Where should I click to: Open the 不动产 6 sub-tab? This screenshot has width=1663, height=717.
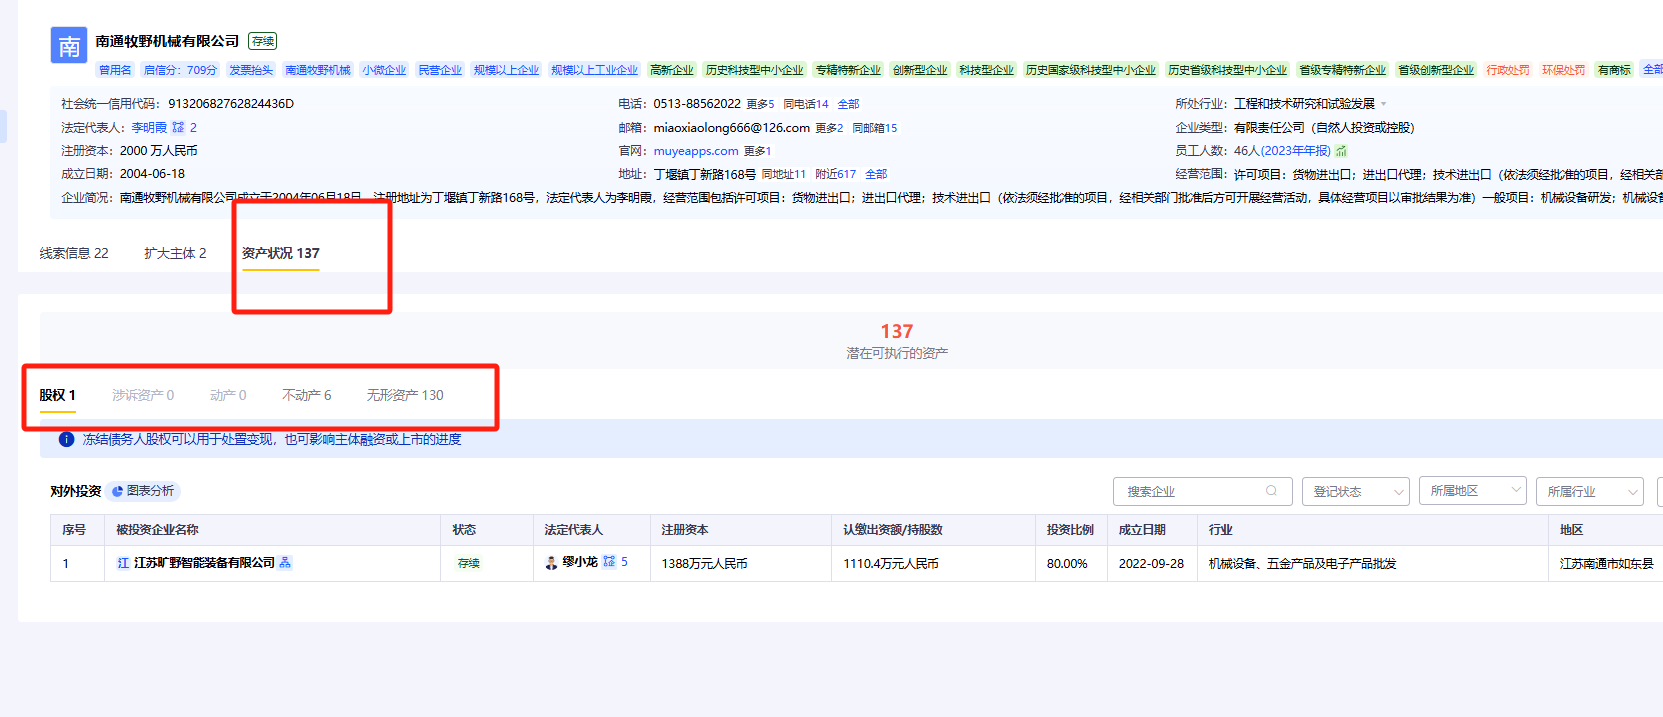point(307,395)
